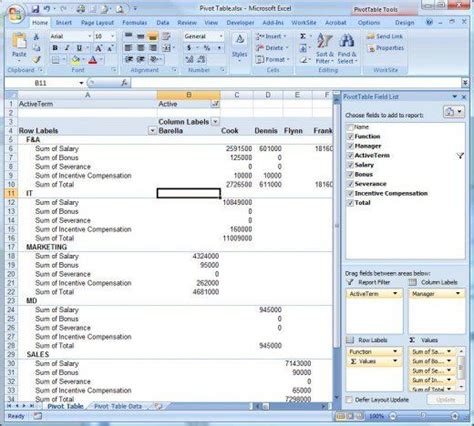Click the Office button logo
The image size is (474, 426).
click(x=16, y=14)
